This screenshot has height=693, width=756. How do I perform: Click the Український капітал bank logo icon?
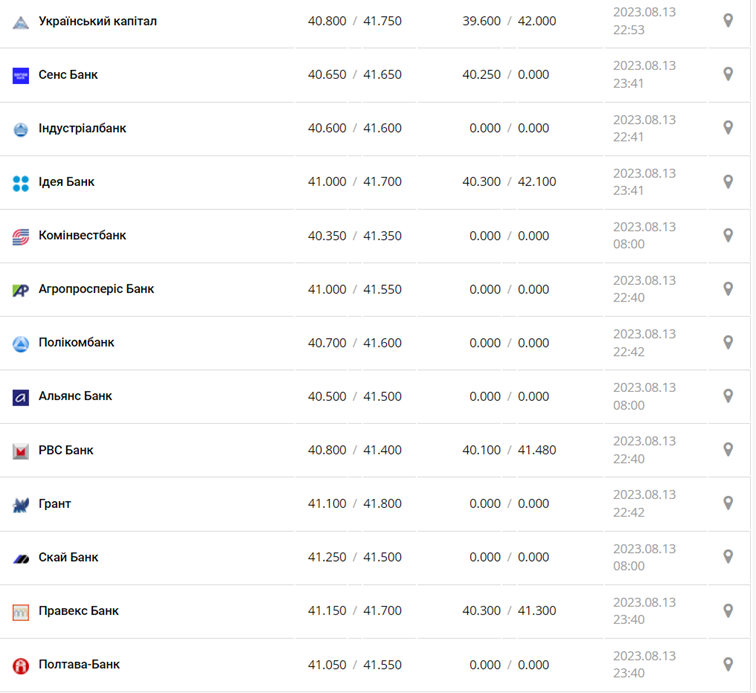(20, 21)
